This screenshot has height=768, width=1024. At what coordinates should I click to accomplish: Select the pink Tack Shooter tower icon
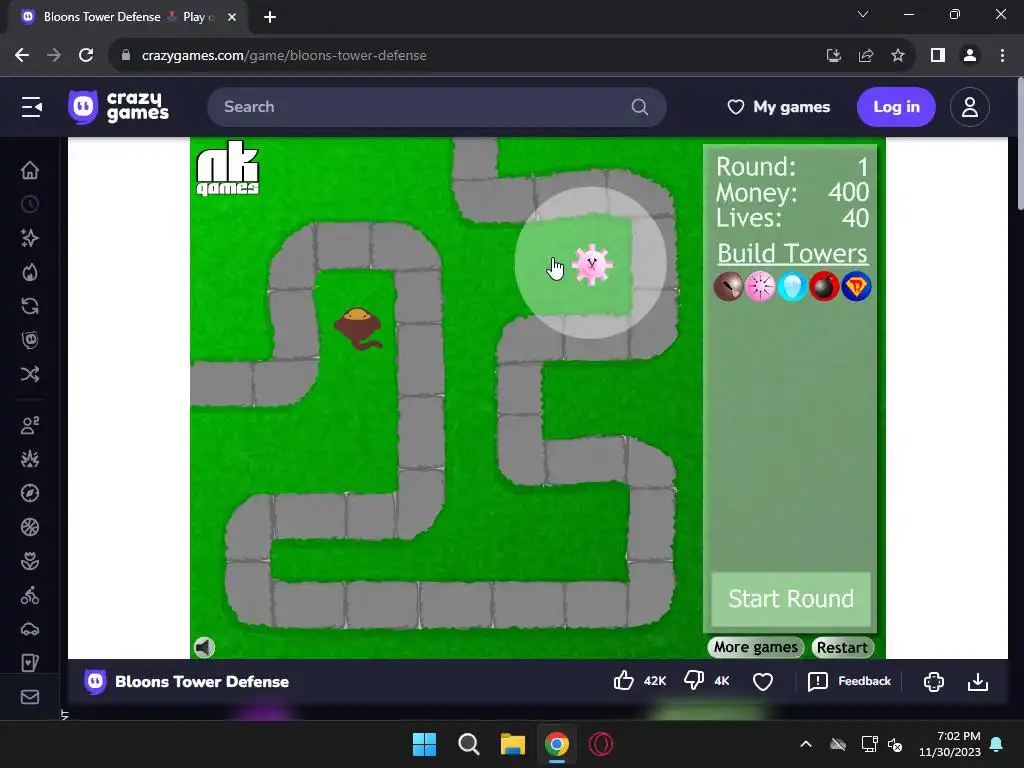pos(760,286)
